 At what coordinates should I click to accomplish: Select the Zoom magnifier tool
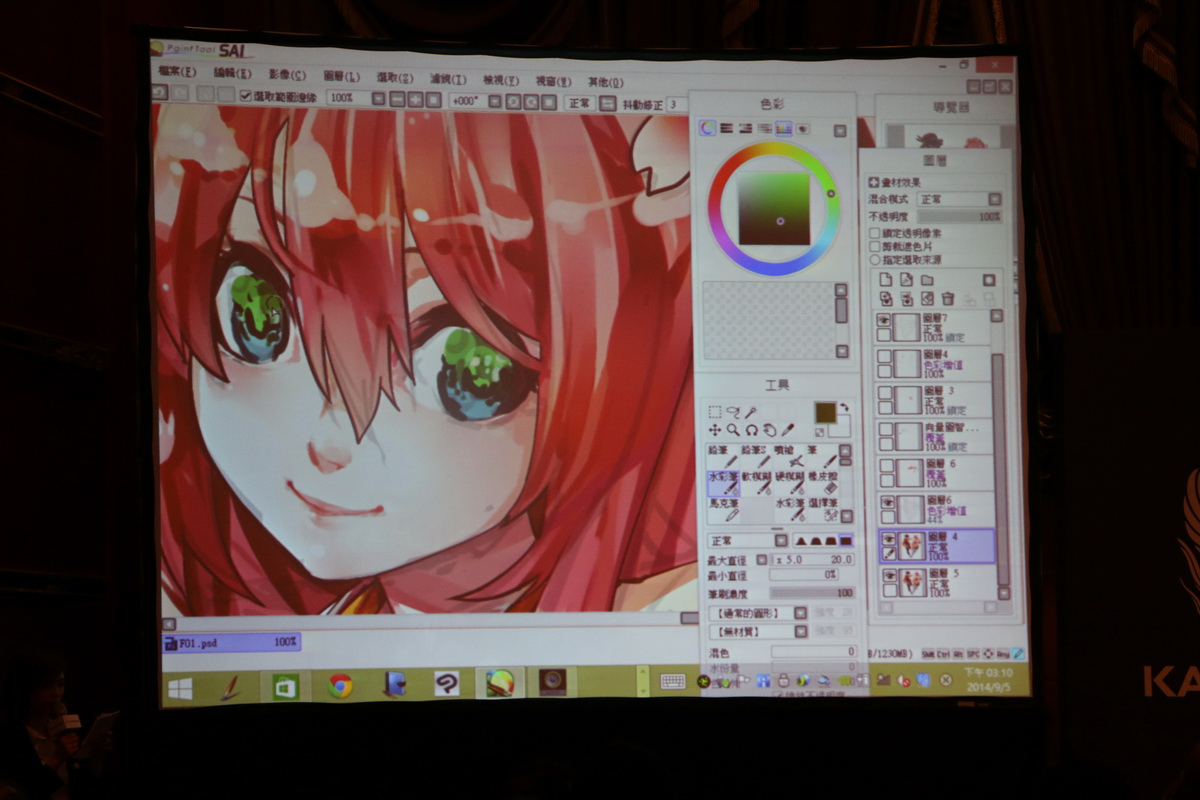click(x=732, y=429)
